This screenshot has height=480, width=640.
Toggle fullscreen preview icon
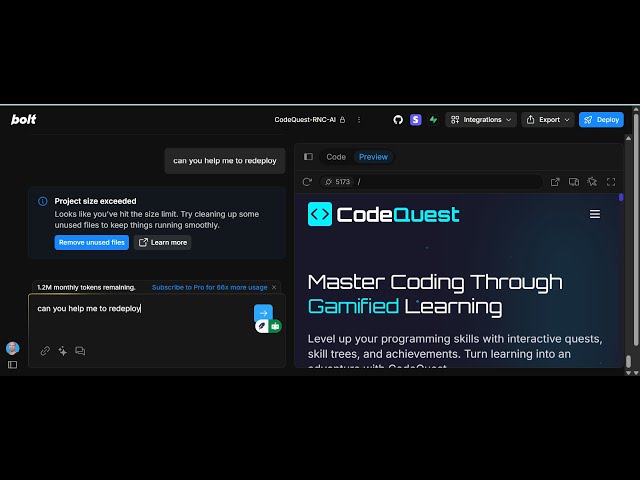611,182
